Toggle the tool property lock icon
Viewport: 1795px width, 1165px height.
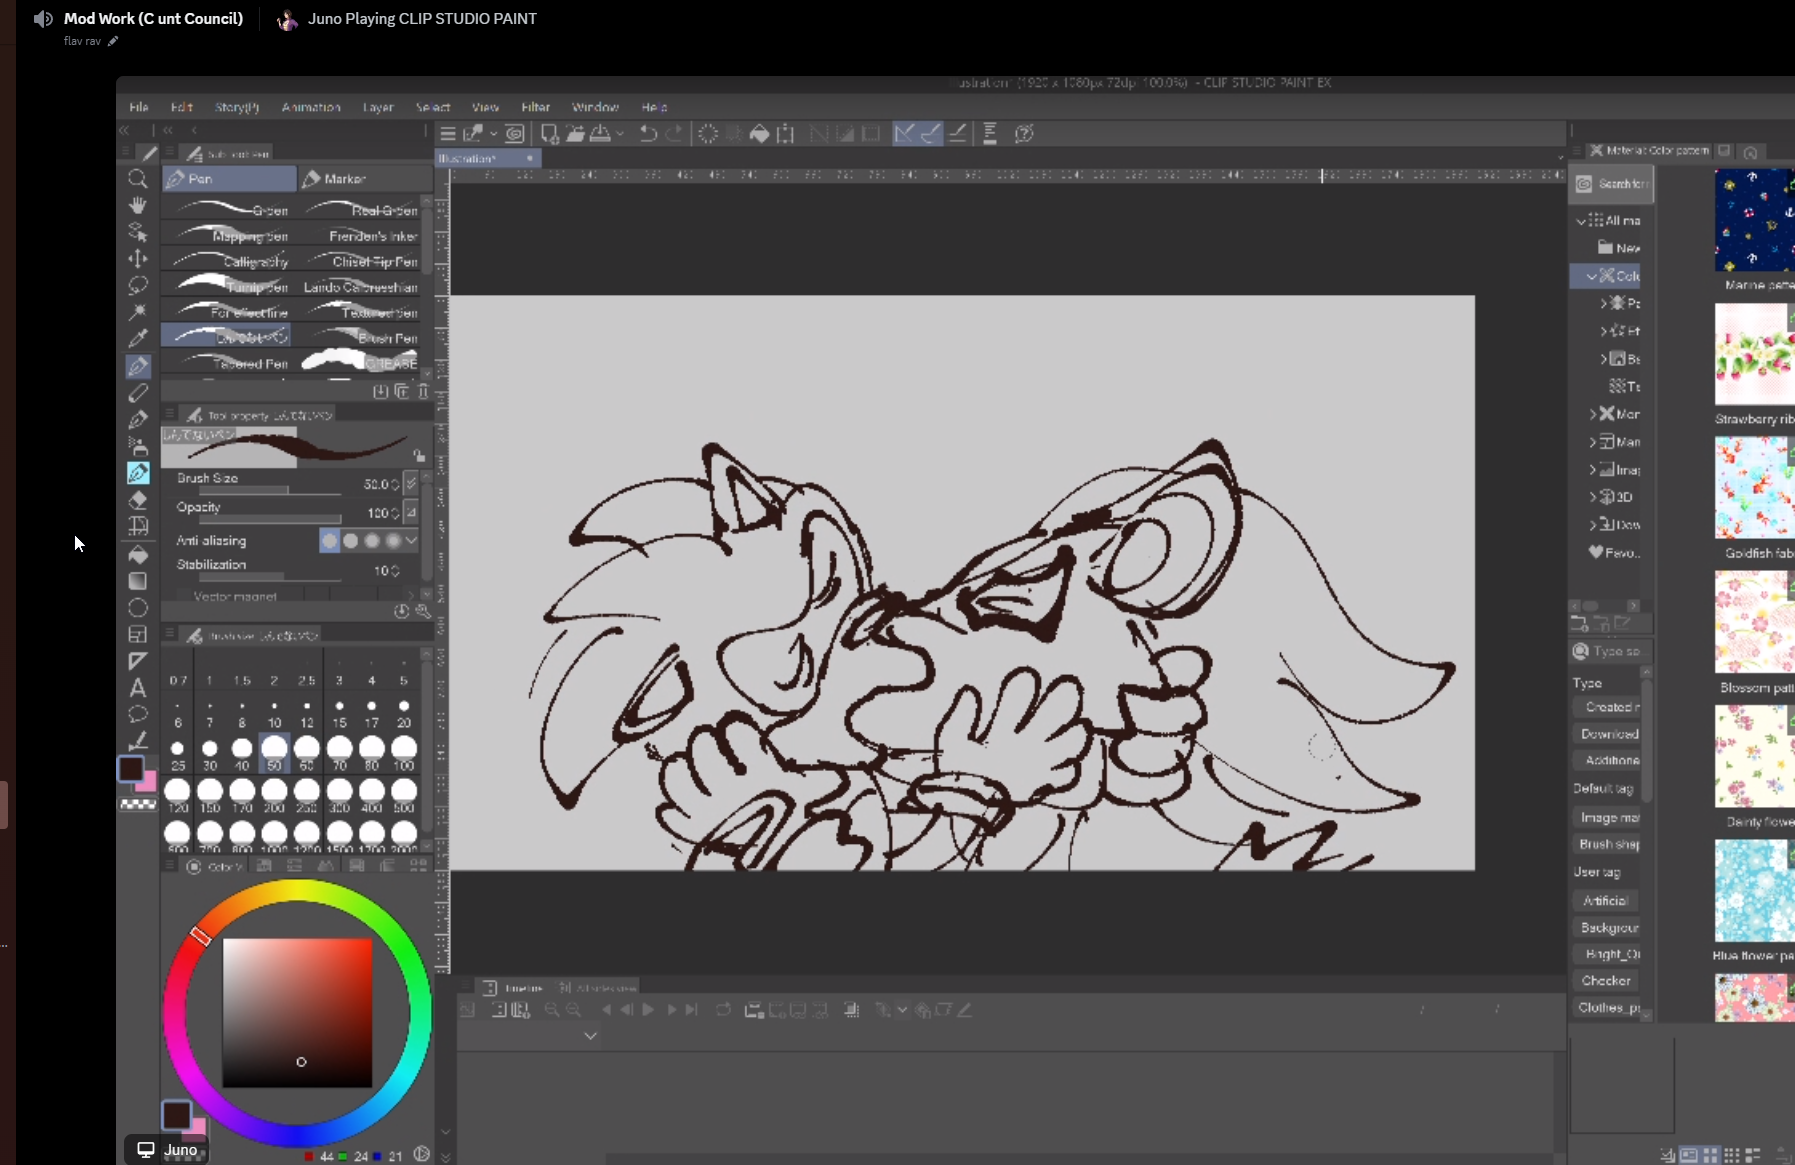tap(419, 456)
